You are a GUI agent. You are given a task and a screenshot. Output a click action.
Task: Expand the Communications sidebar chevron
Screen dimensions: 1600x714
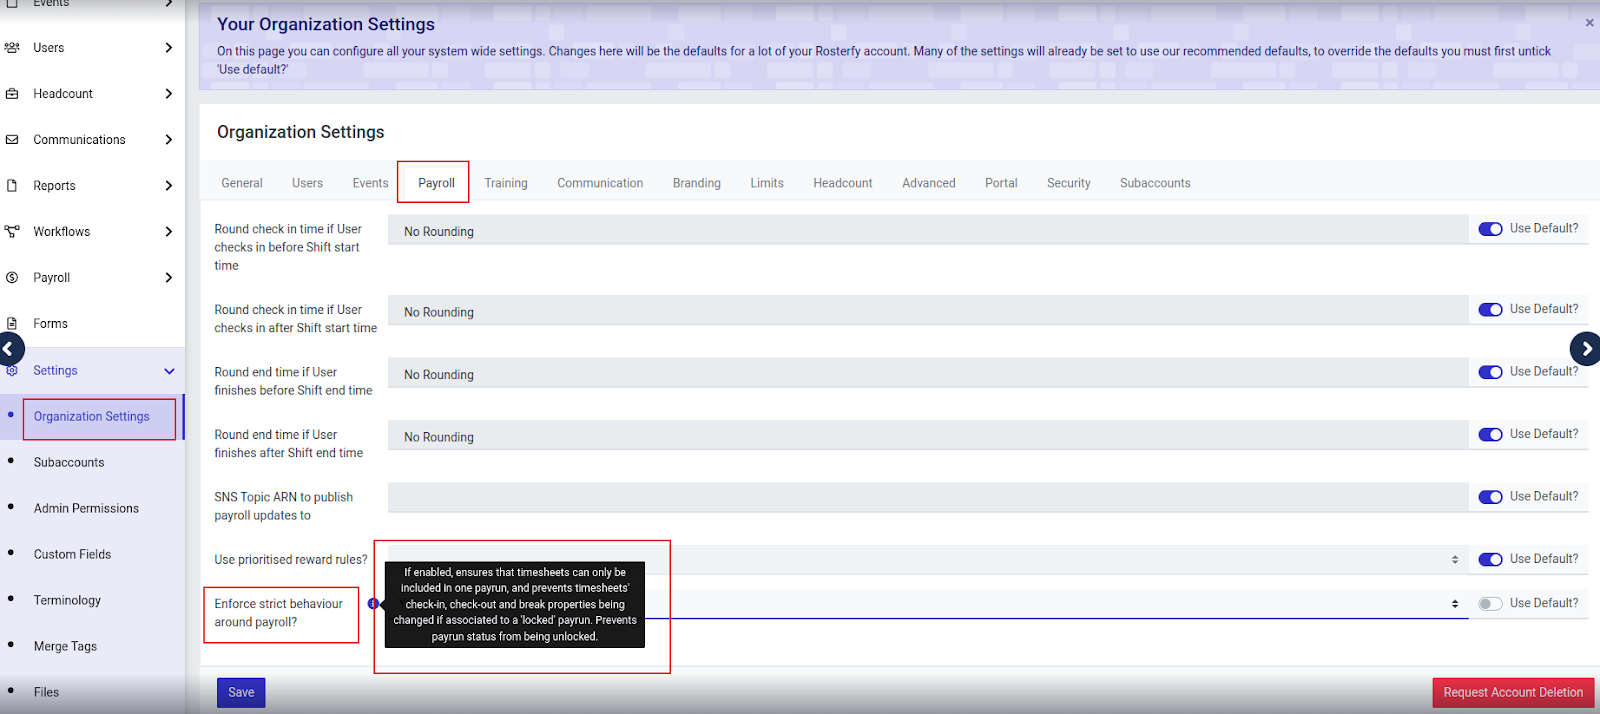click(168, 140)
